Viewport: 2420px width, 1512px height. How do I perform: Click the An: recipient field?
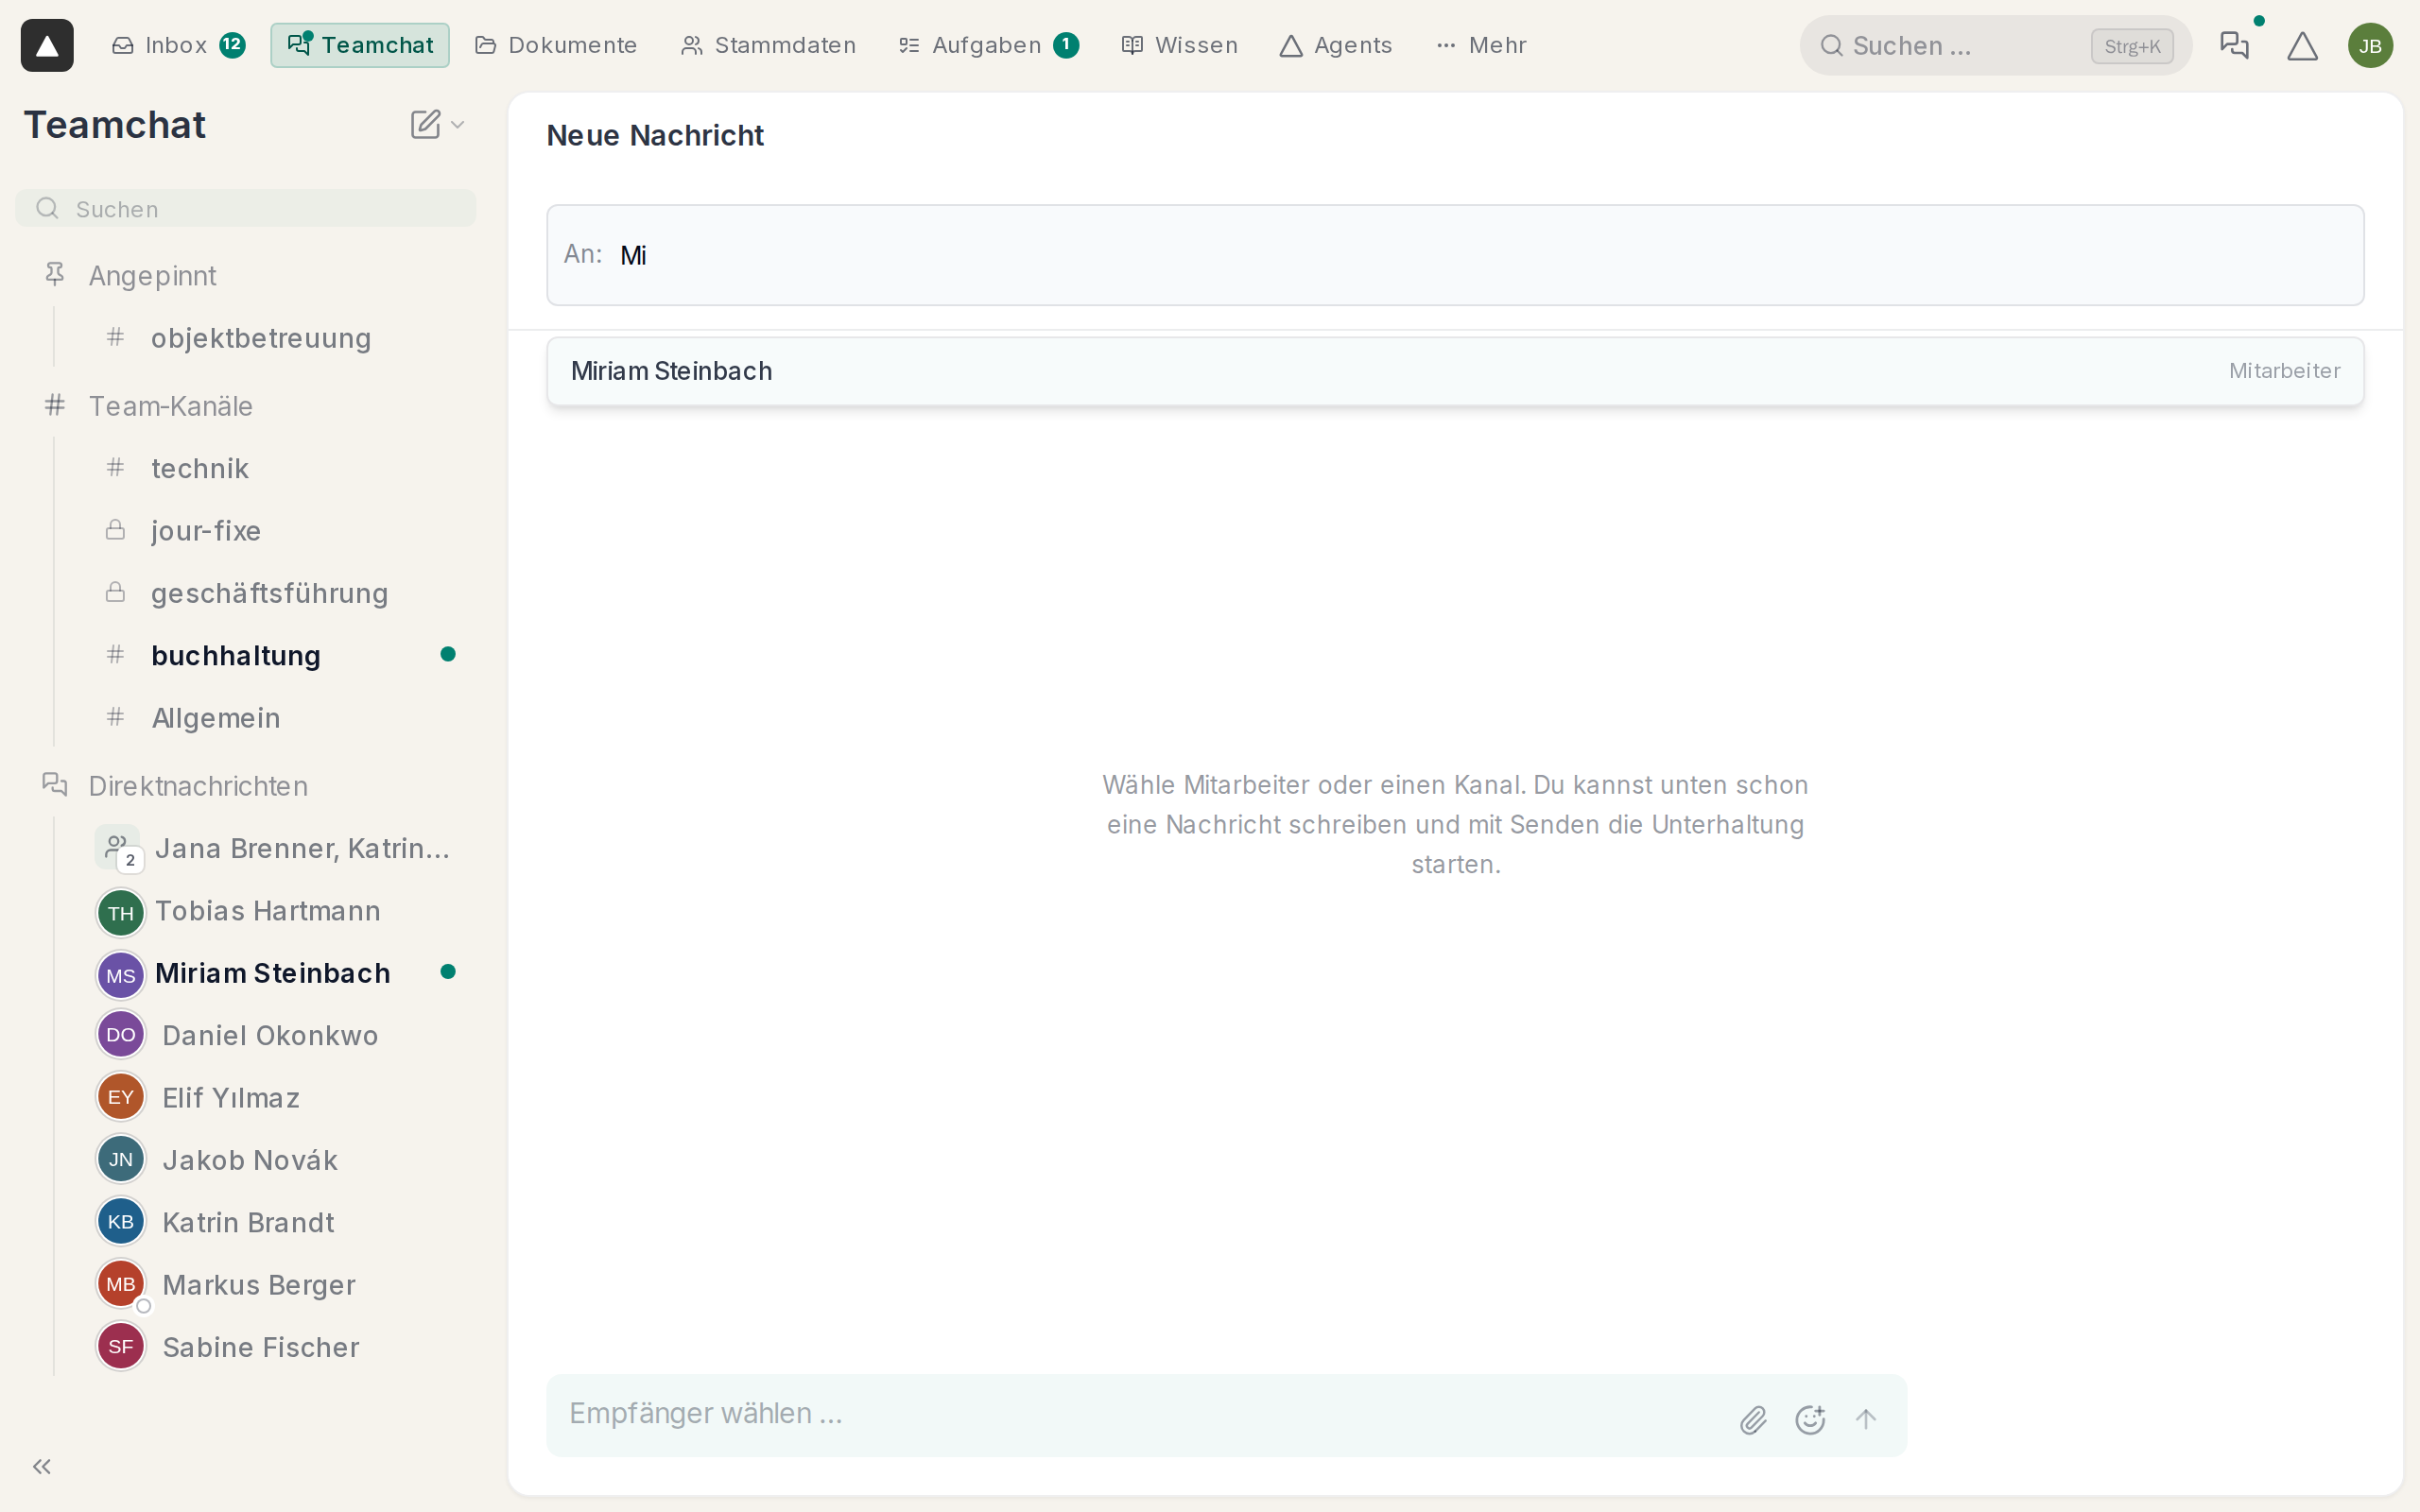tap(1455, 255)
